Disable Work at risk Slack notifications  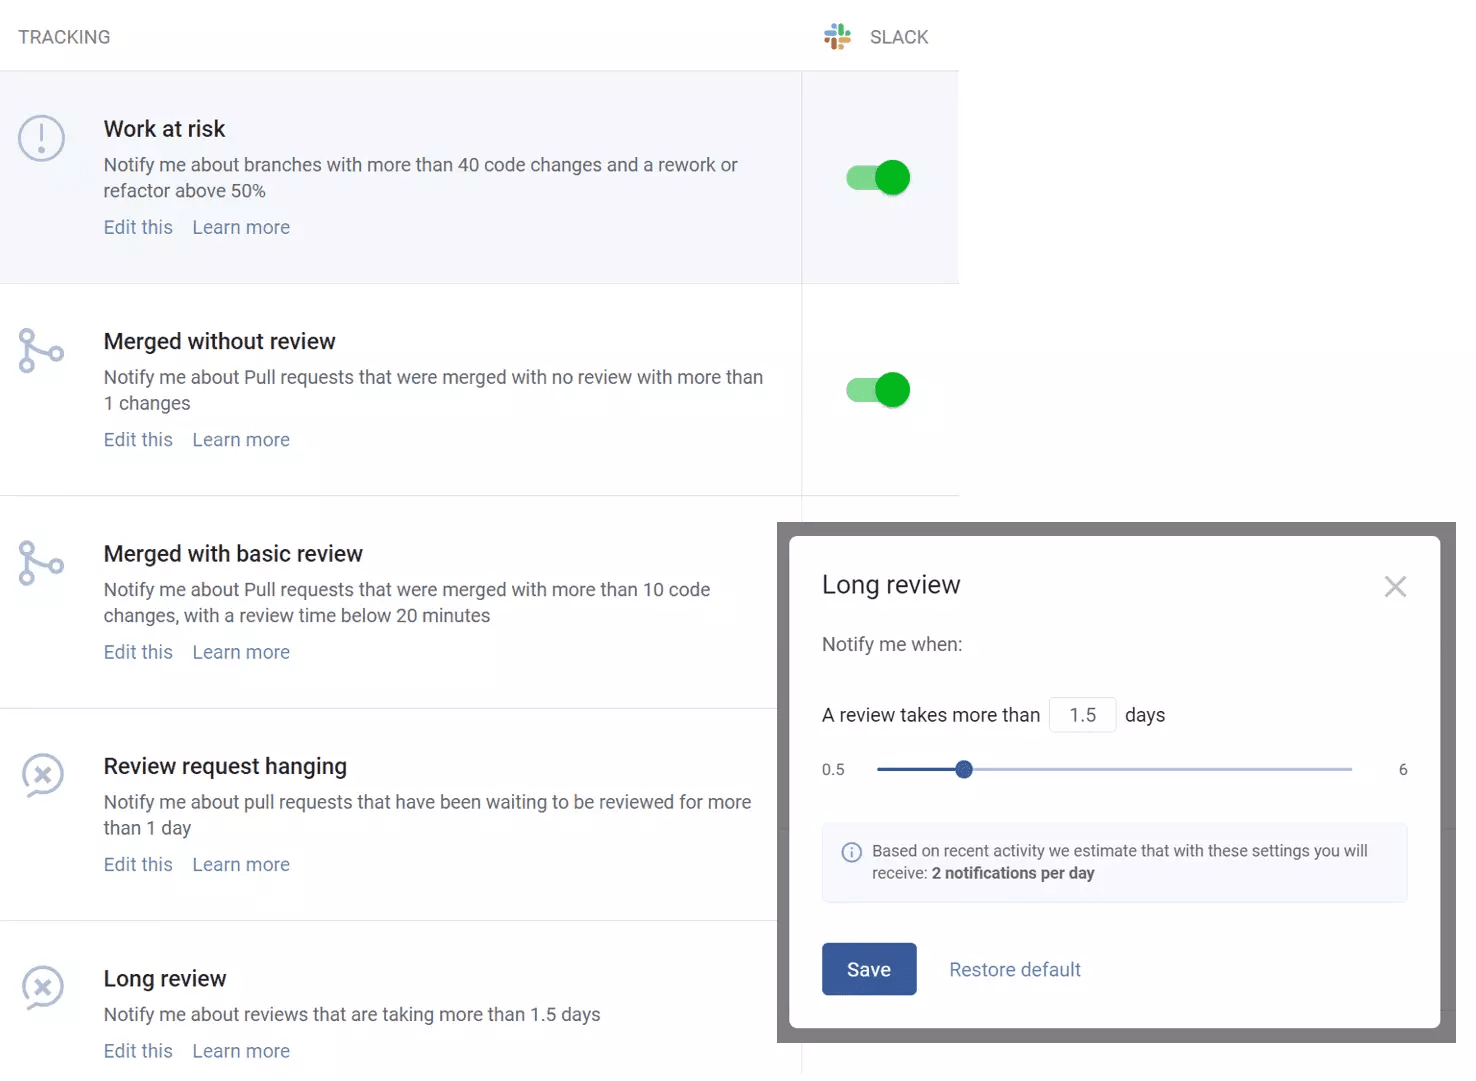click(x=877, y=177)
